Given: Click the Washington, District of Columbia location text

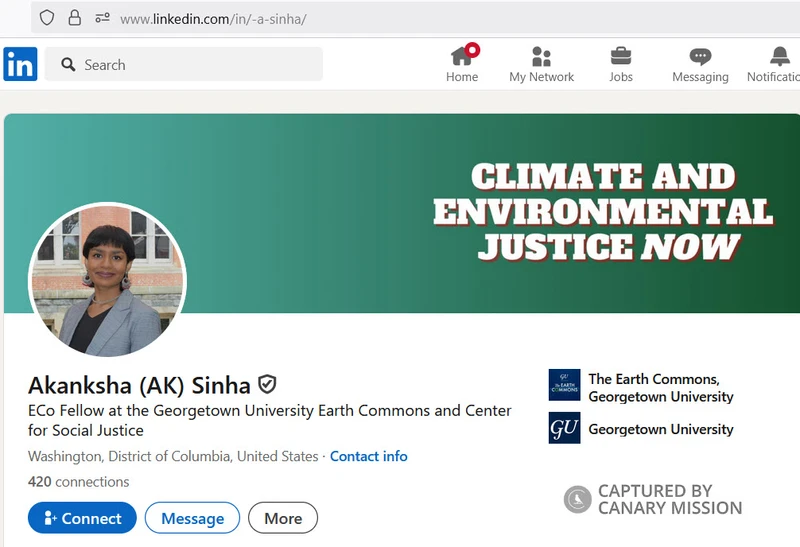Looking at the screenshot, I should click(173, 456).
